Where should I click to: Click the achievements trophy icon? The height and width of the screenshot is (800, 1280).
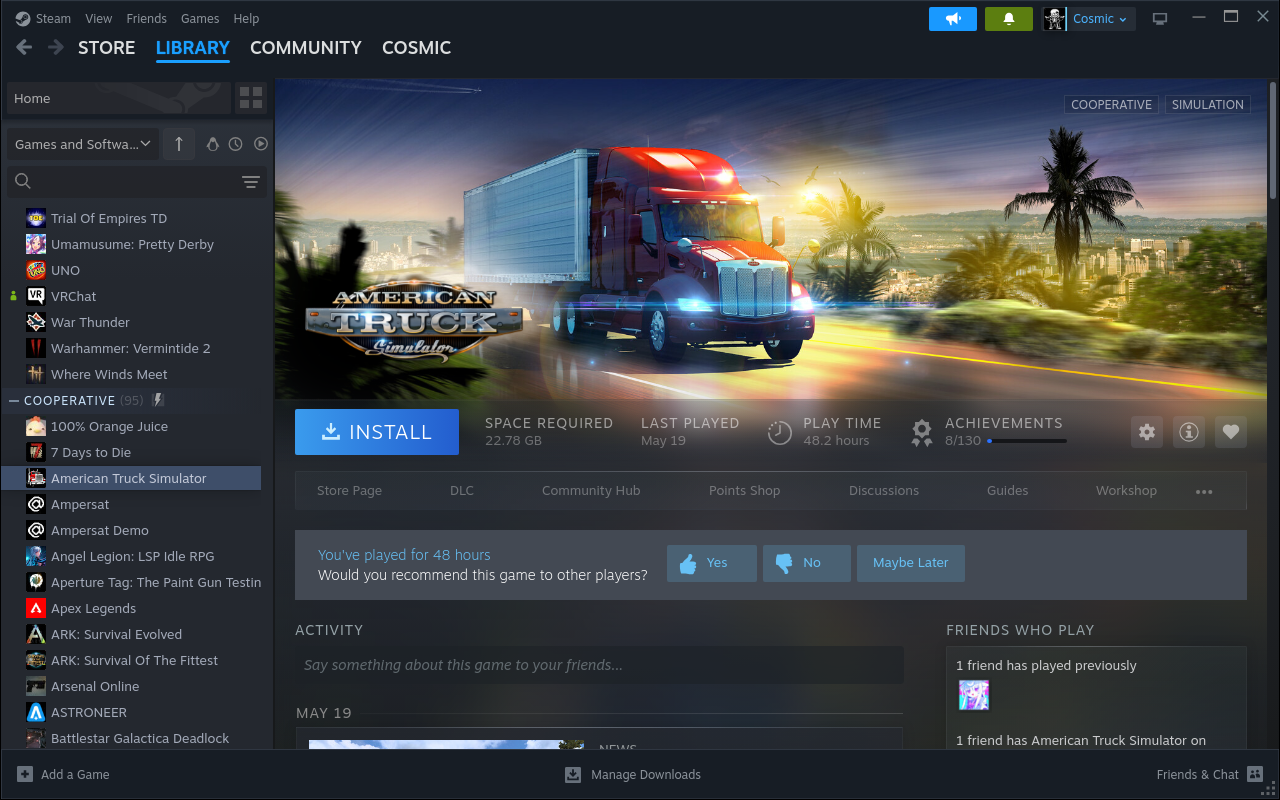[x=922, y=432]
